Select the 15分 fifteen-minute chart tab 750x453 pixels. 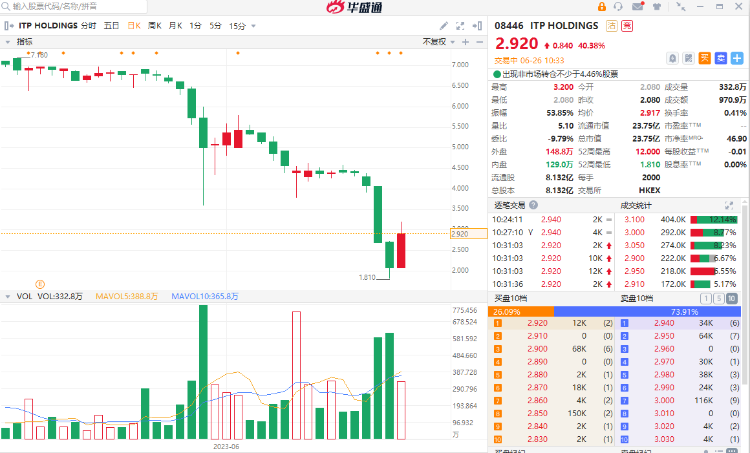tap(237, 26)
